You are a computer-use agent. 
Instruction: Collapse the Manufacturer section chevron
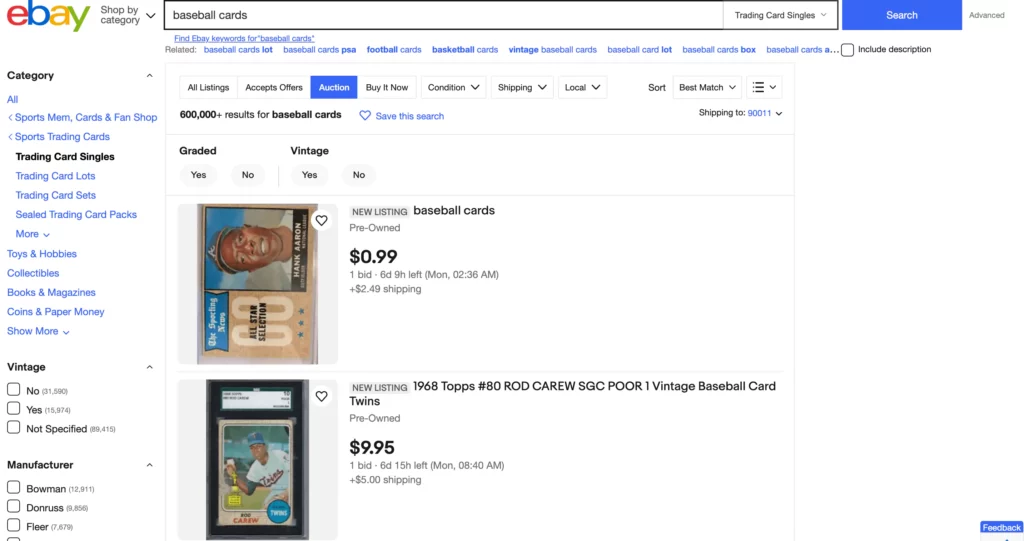click(150, 465)
